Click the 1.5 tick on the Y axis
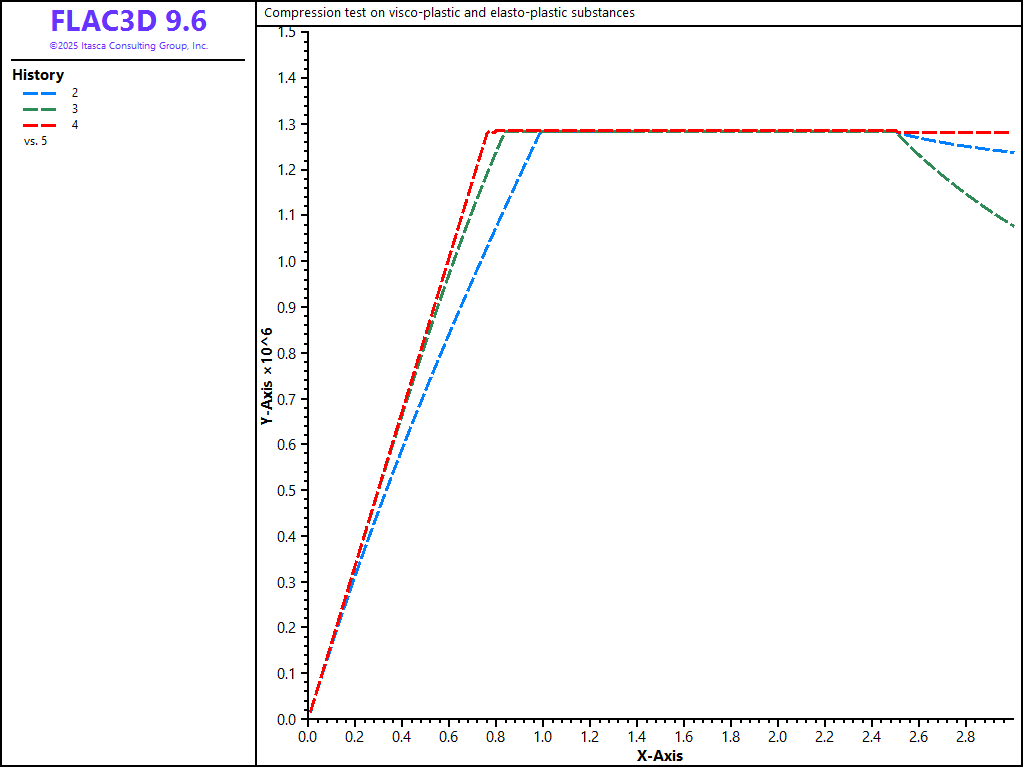The width and height of the screenshot is (1024, 768). coord(286,33)
